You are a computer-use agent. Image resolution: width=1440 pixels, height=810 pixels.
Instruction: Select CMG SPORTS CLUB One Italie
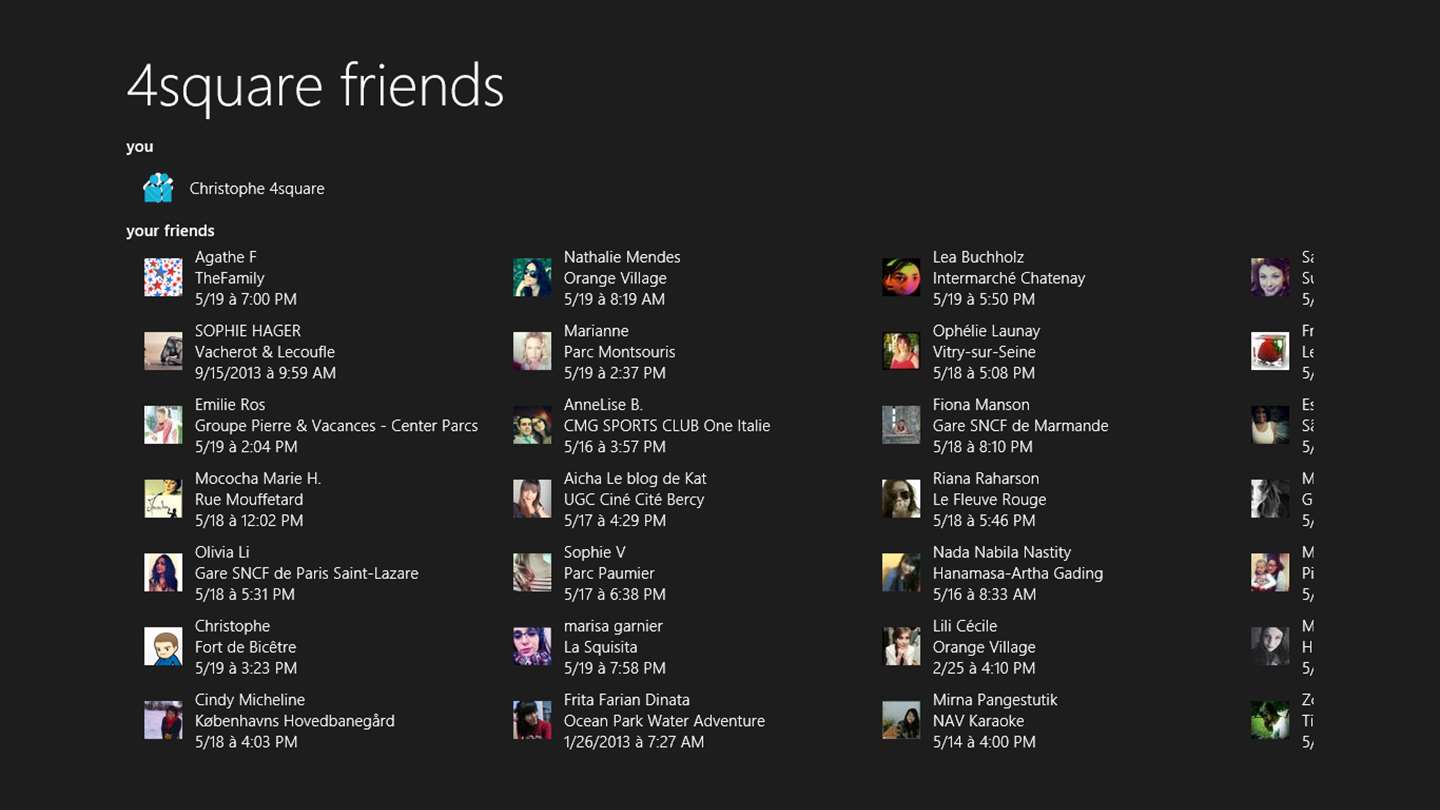pos(667,426)
